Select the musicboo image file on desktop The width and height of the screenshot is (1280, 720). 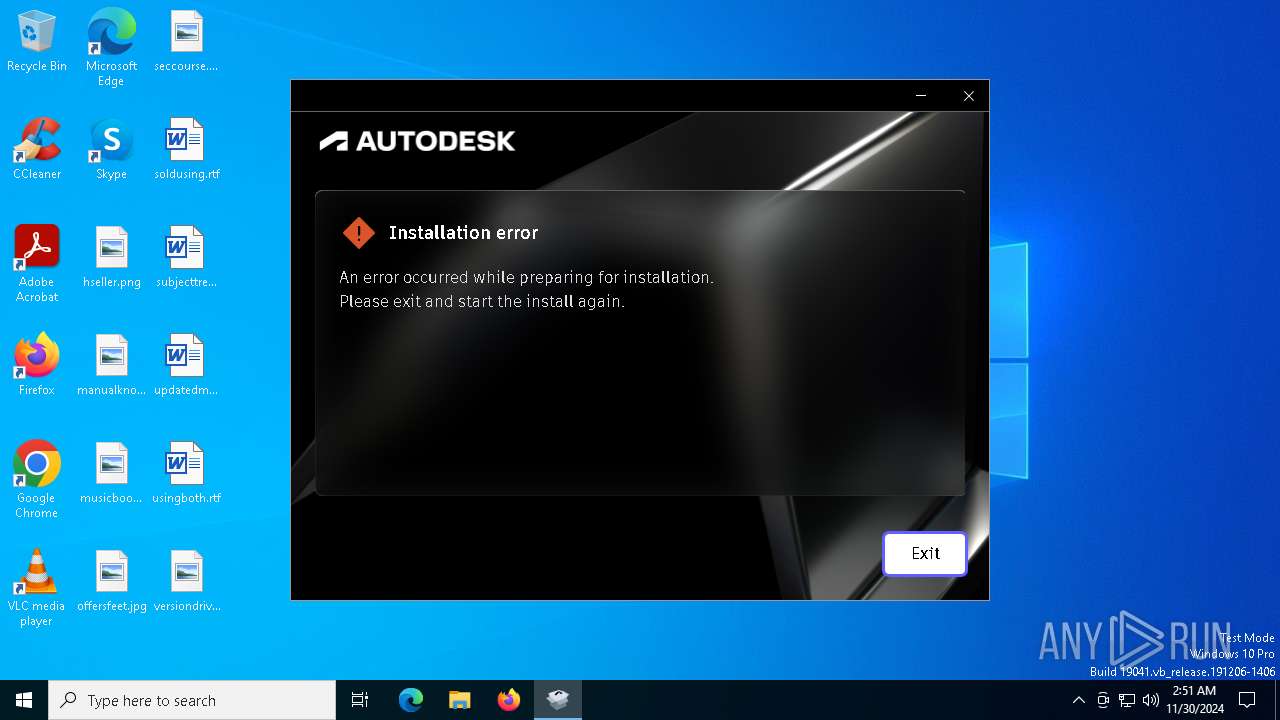[111, 473]
